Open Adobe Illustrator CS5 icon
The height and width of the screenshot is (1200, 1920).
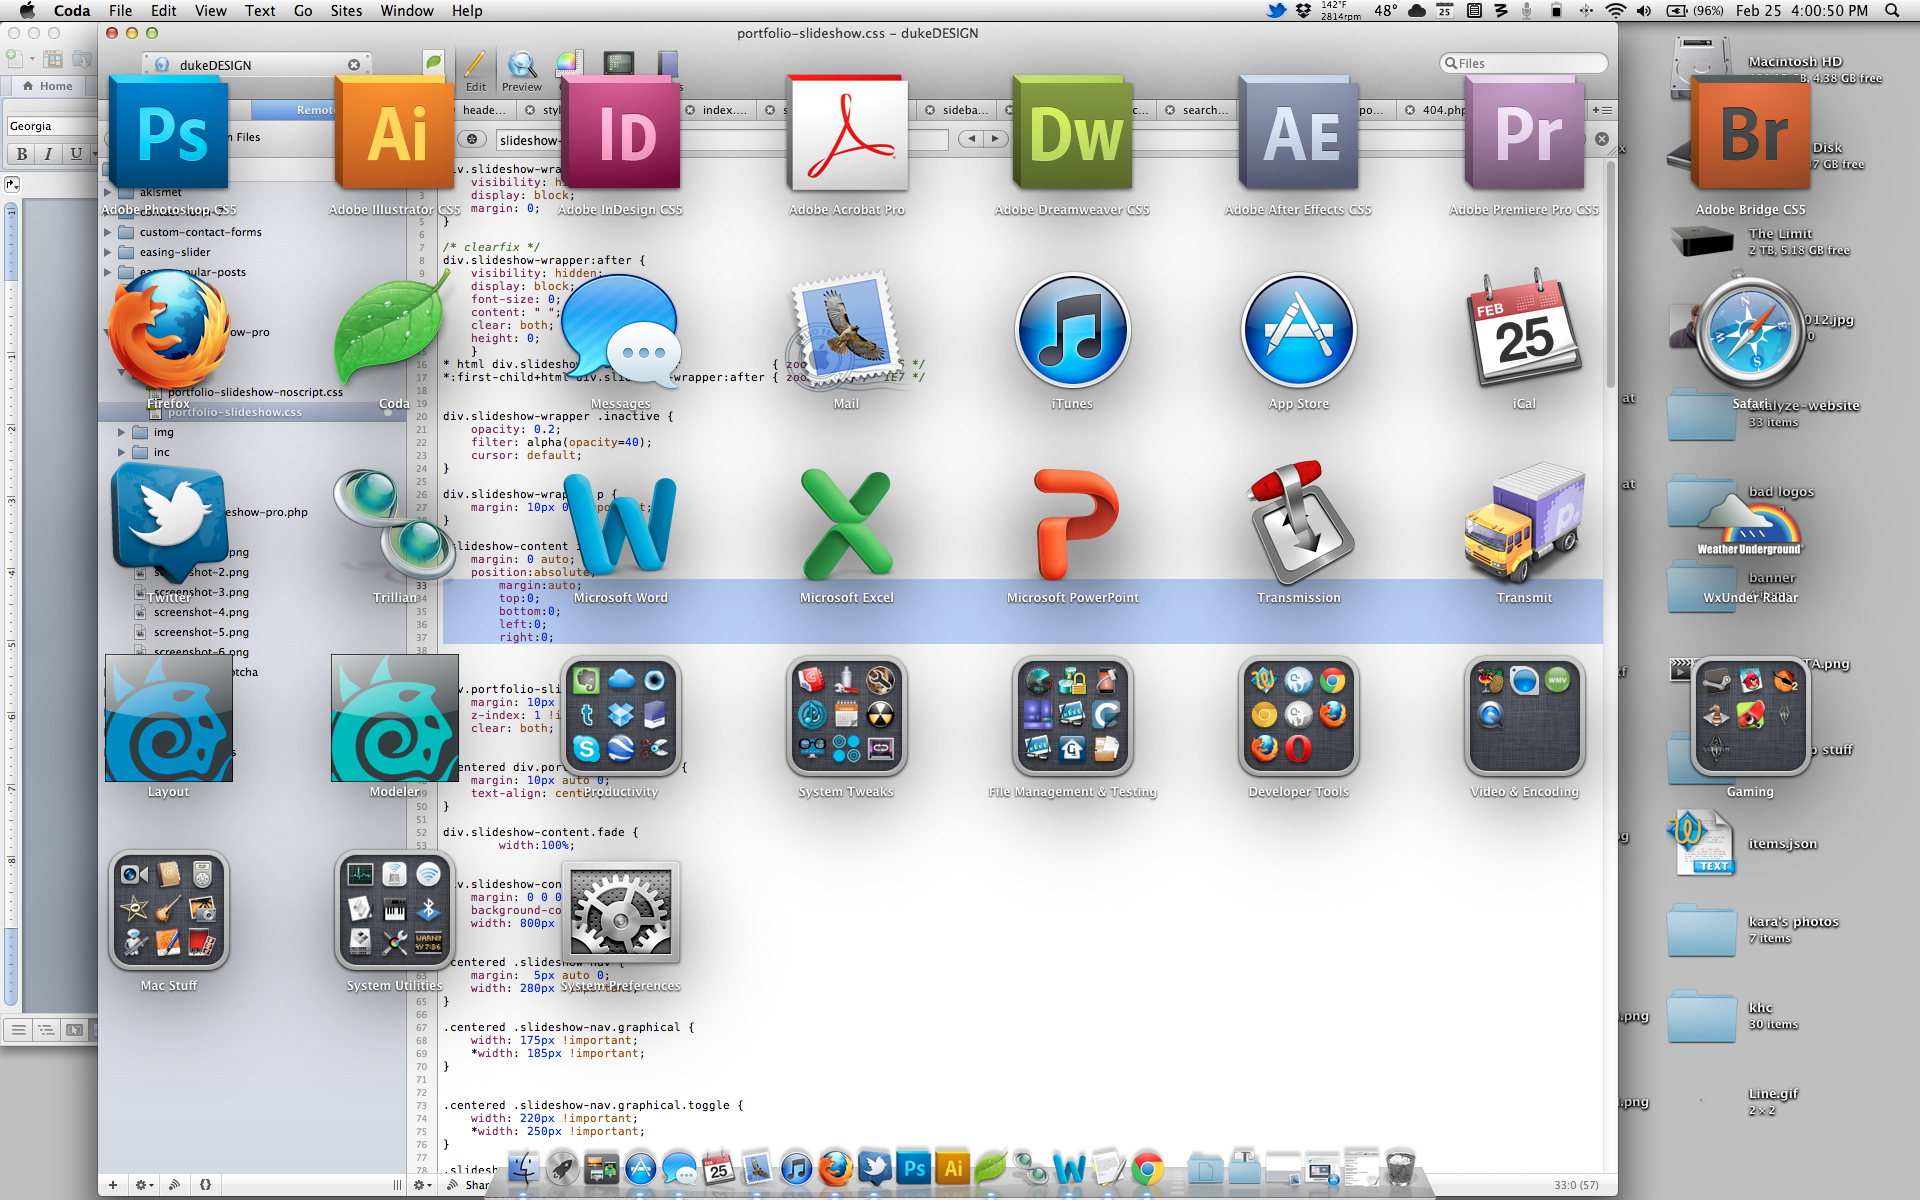tap(395, 135)
